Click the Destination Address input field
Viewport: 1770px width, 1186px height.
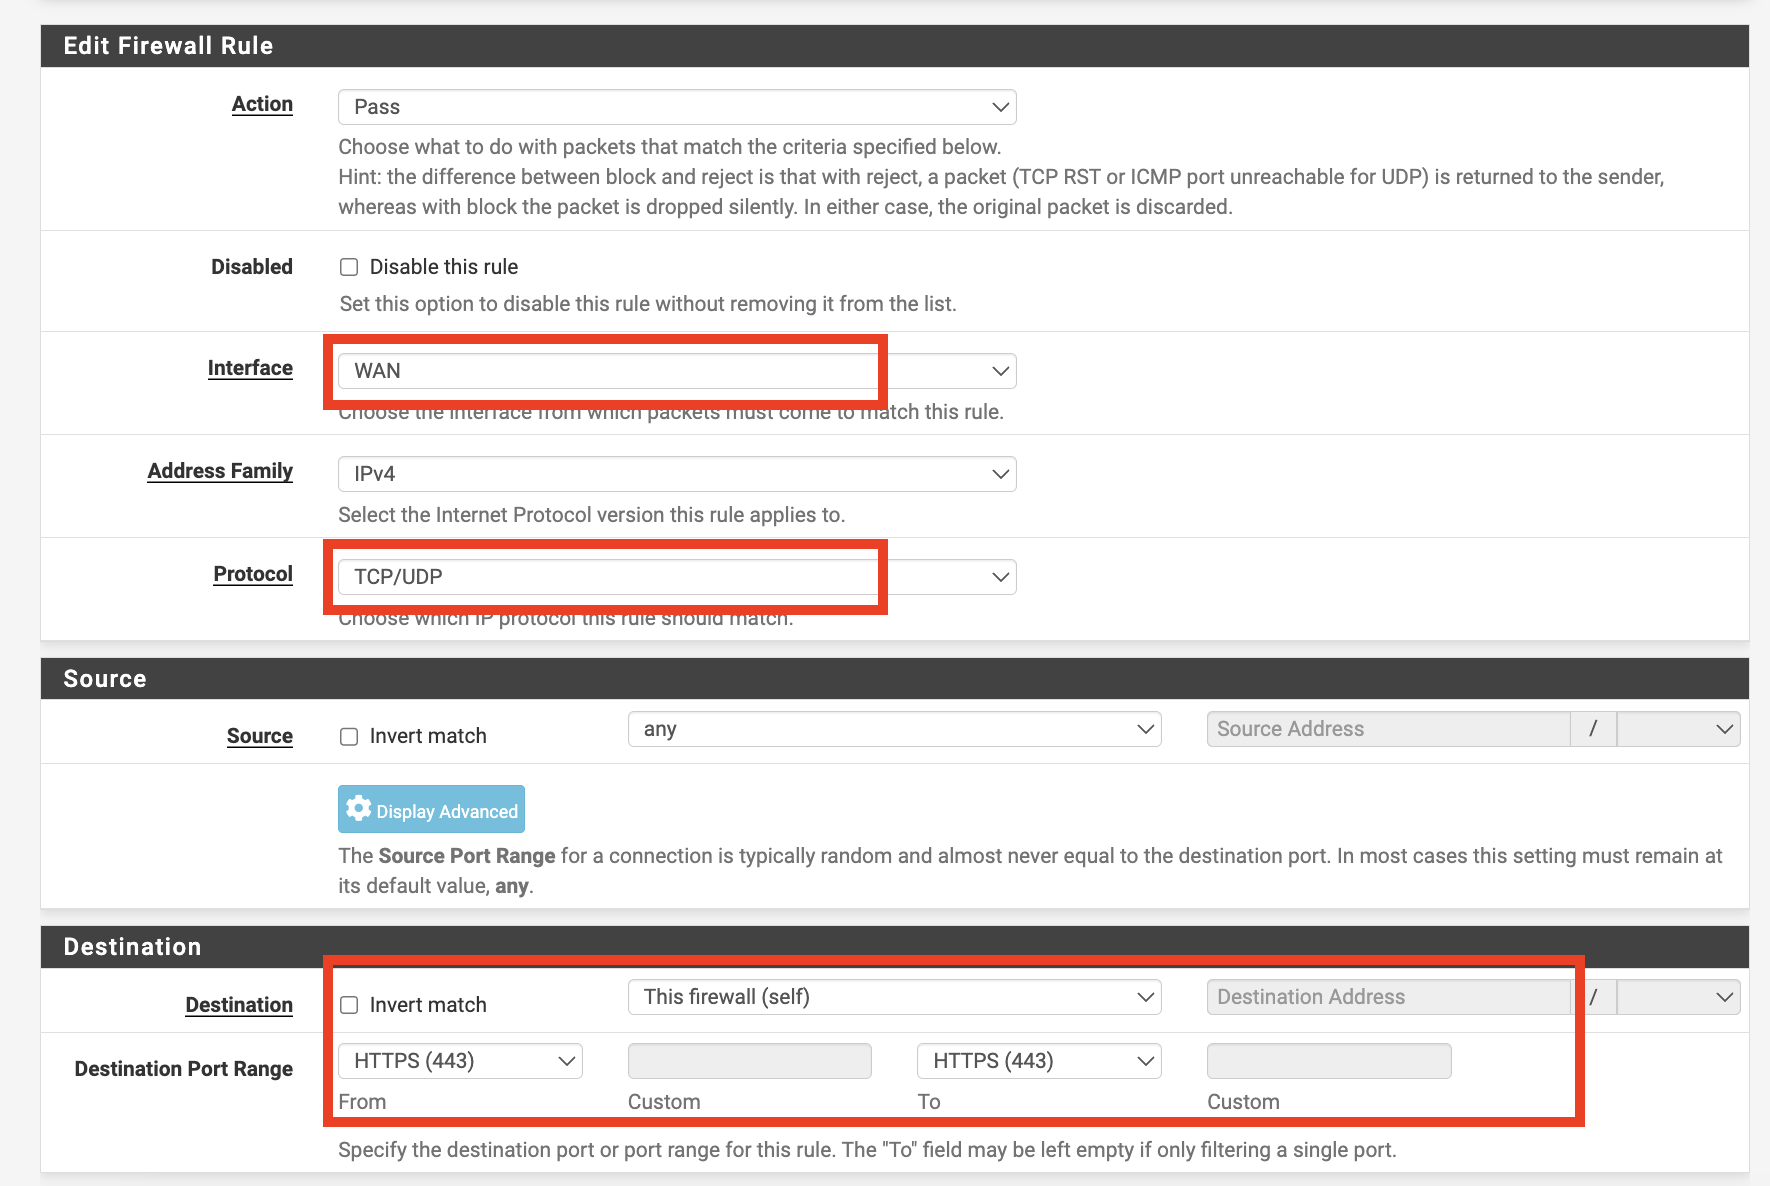pyautogui.click(x=1388, y=996)
